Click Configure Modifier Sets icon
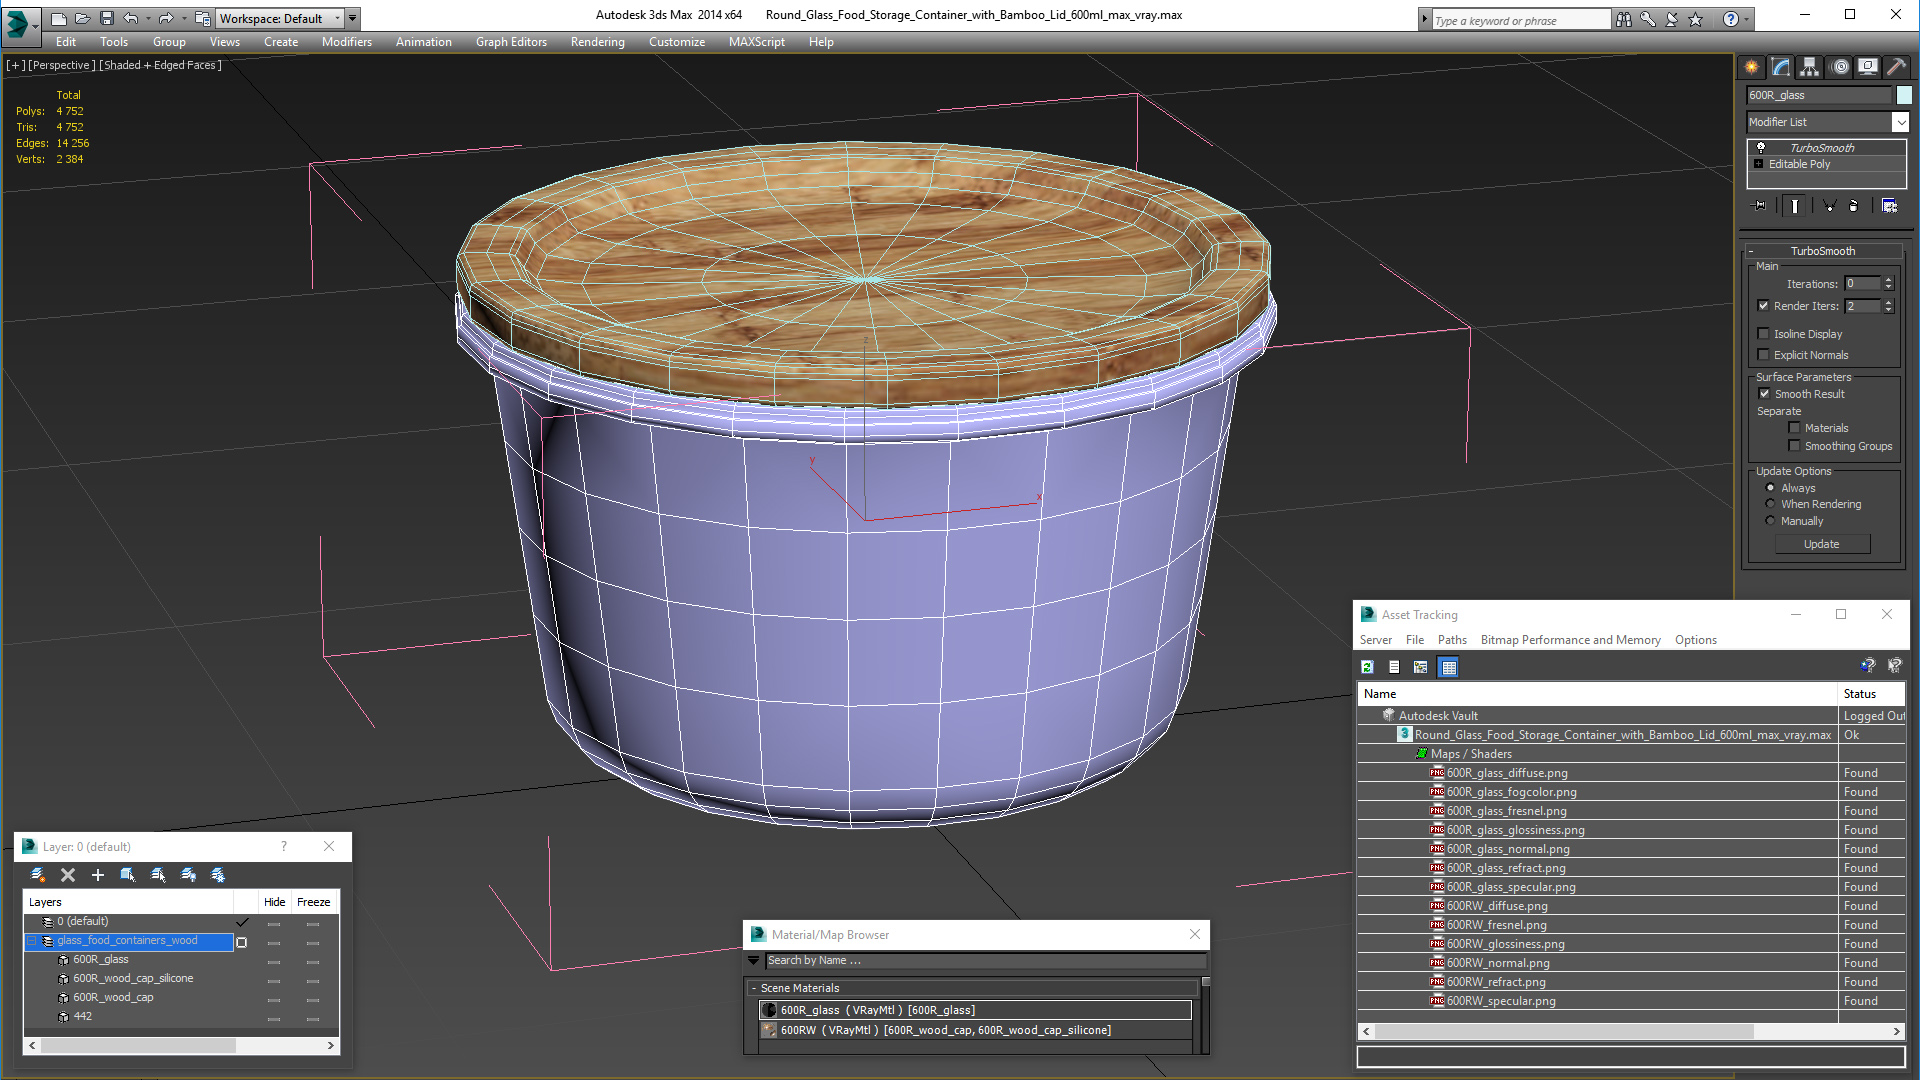Viewport: 1920px width, 1080px height. [x=1889, y=205]
